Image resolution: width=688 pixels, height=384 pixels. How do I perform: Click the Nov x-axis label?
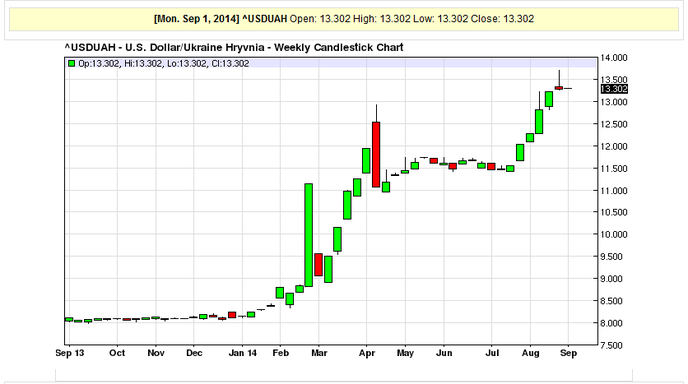(x=156, y=353)
